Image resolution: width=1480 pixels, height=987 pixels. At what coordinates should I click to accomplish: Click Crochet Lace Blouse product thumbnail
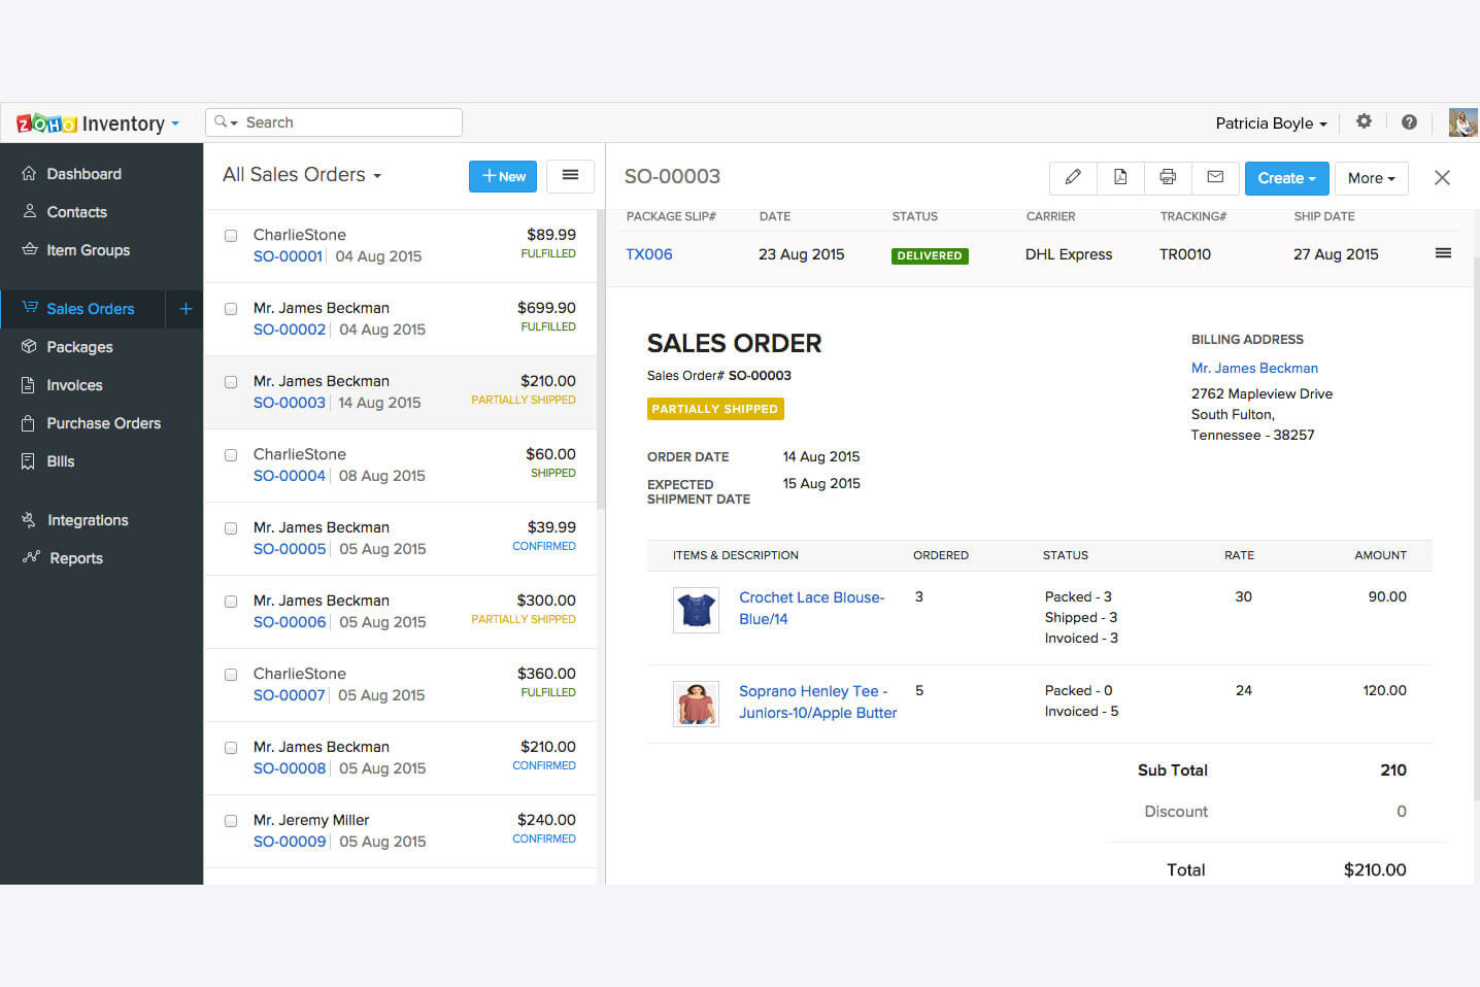pyautogui.click(x=696, y=610)
